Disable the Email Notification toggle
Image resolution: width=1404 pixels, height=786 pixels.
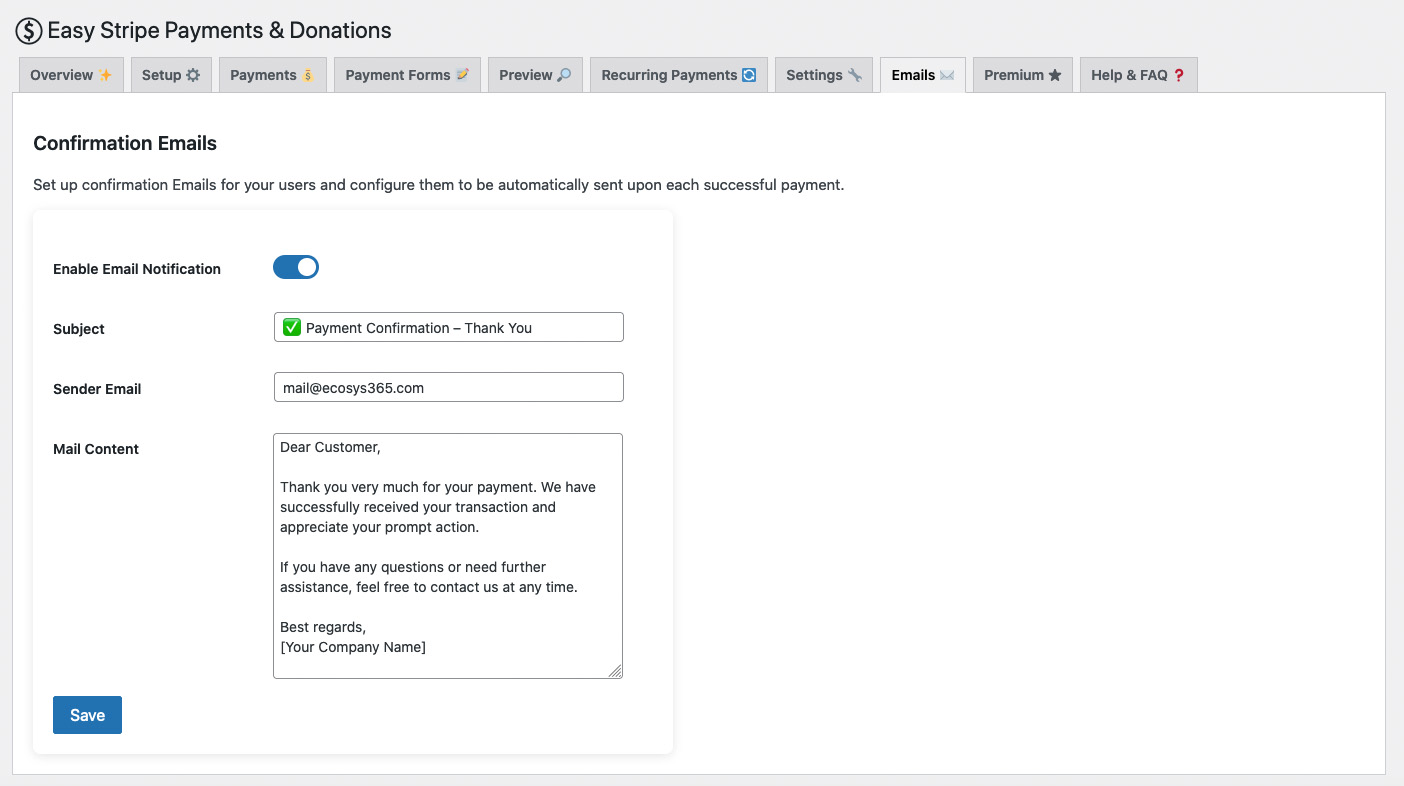[296, 267]
